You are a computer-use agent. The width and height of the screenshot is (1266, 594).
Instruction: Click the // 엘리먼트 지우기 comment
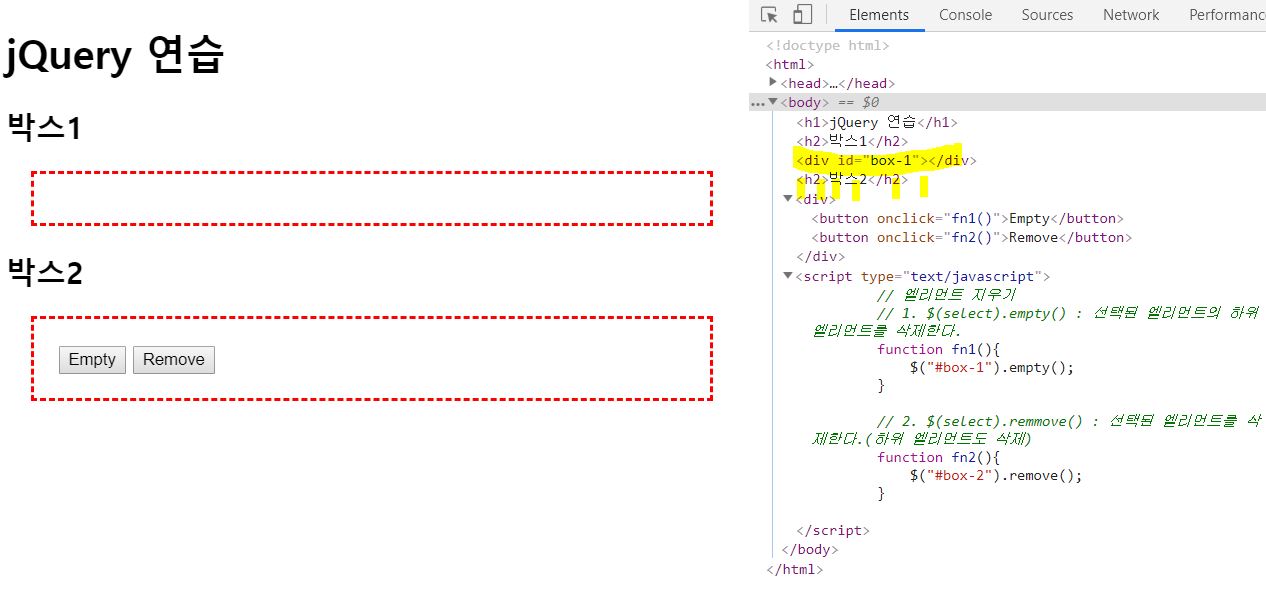(x=945, y=295)
